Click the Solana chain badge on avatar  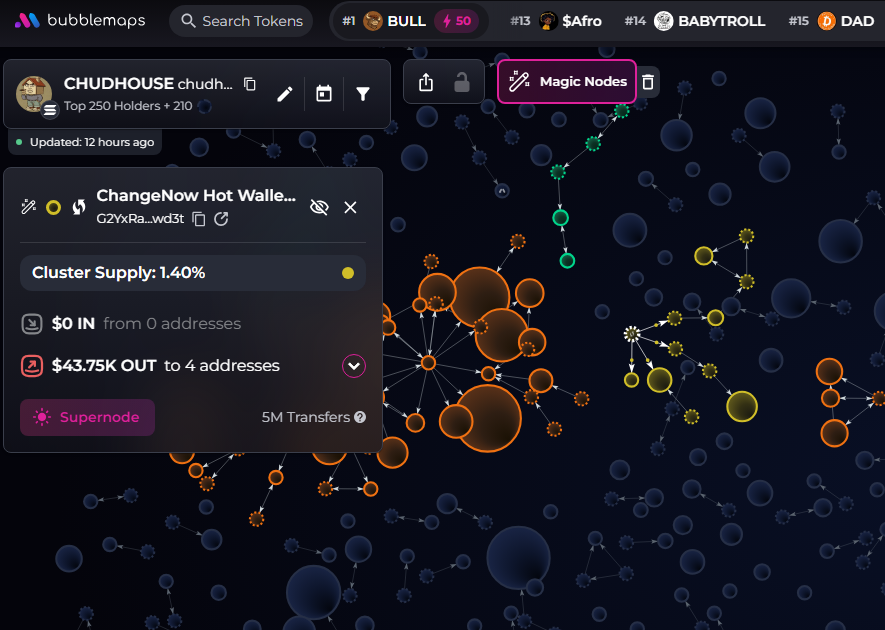(50, 110)
